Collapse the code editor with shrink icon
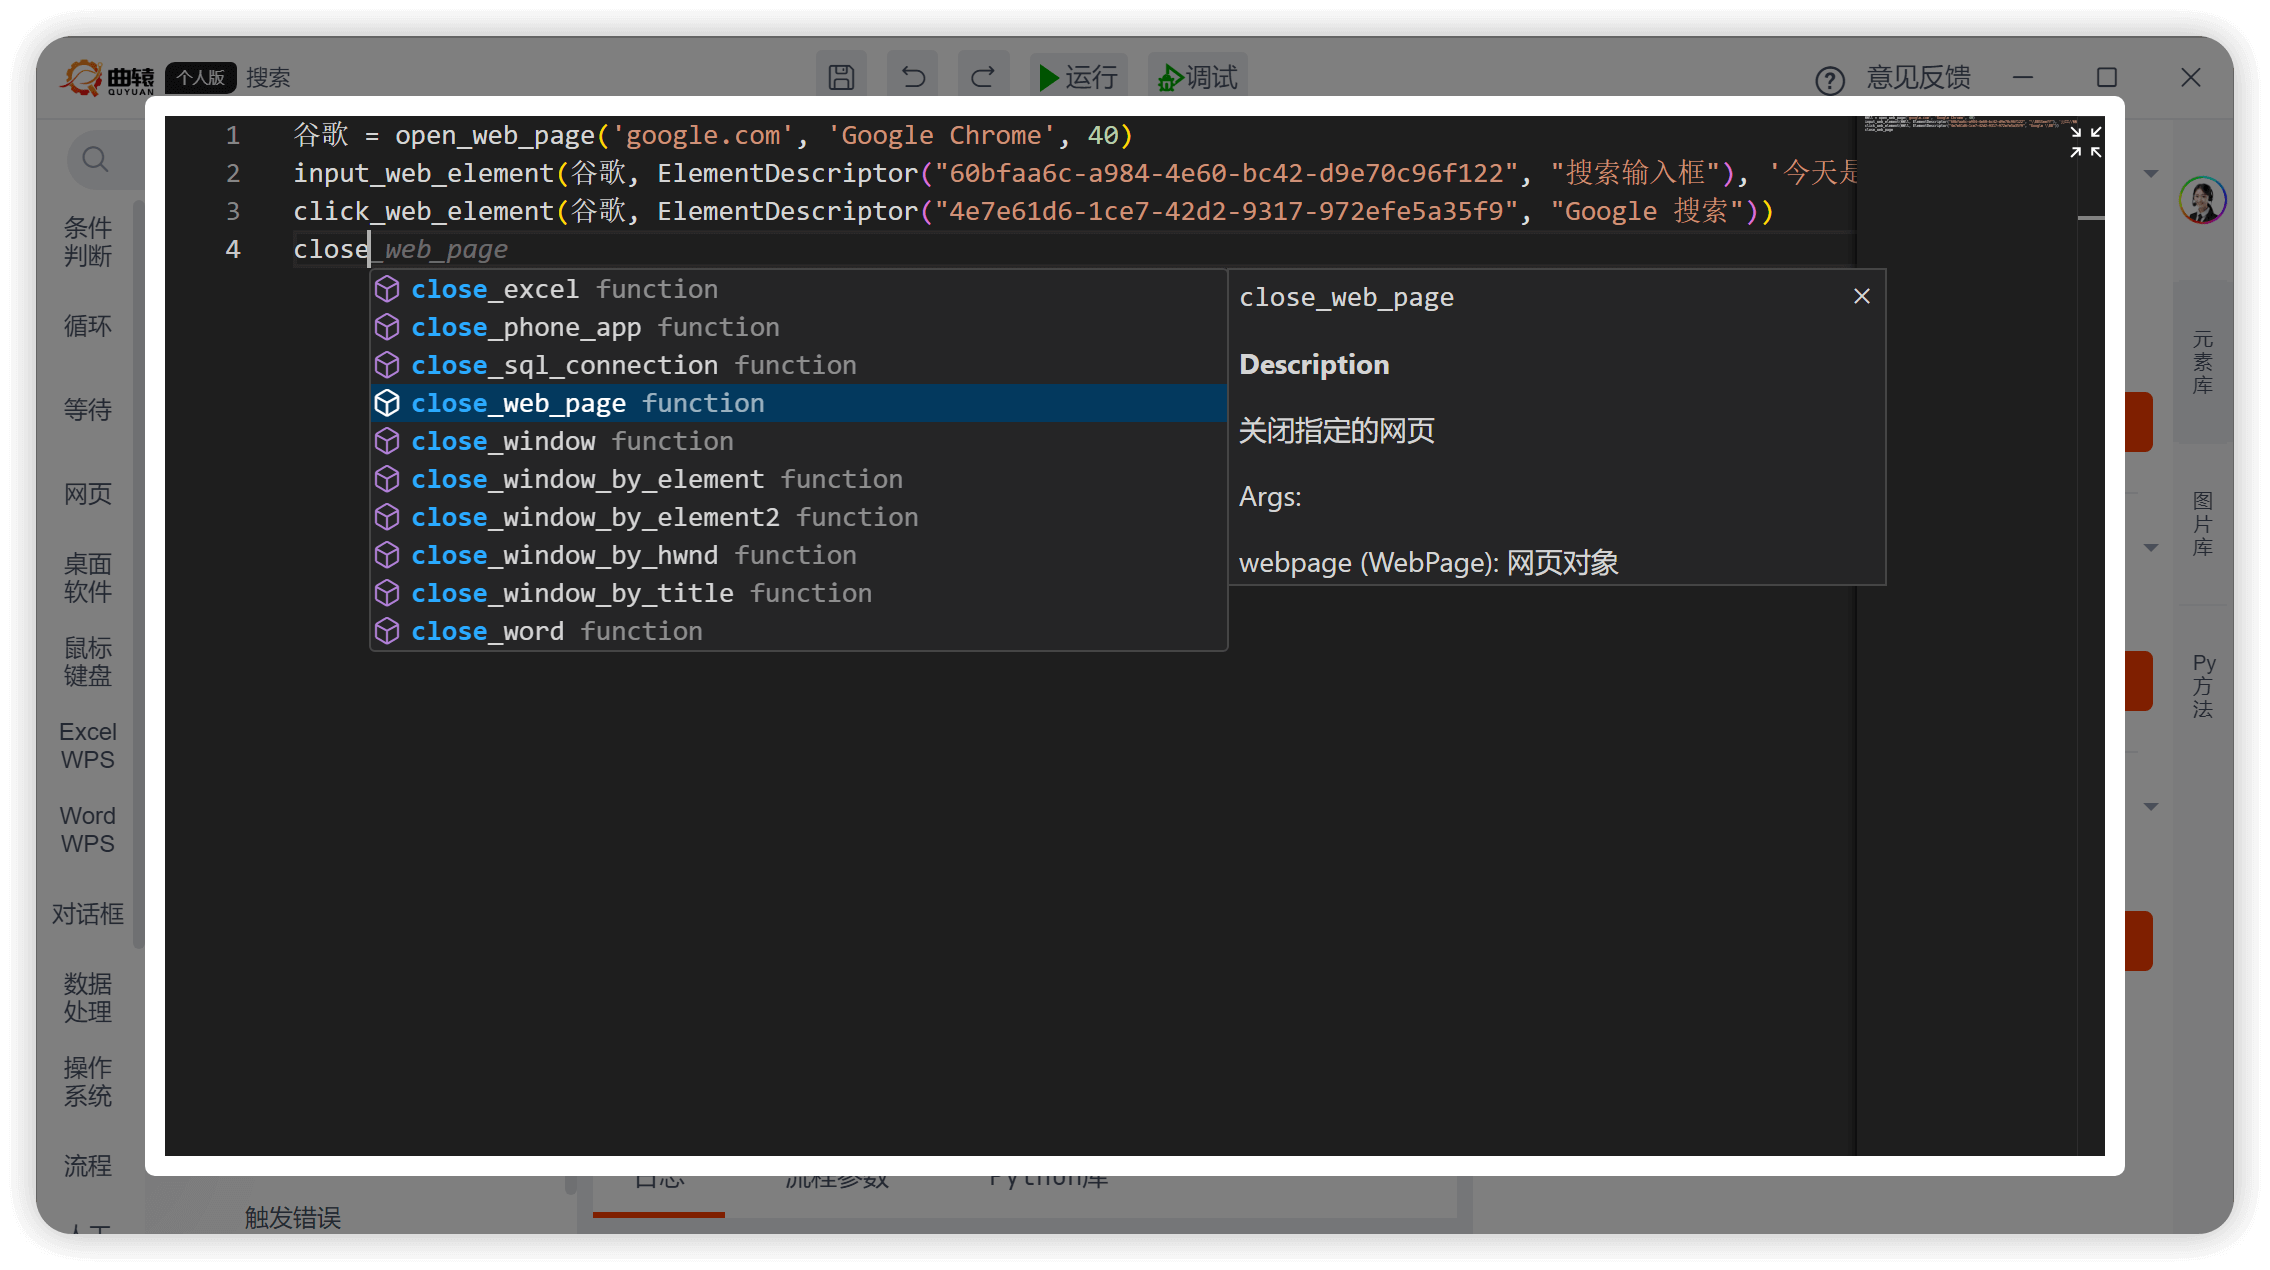The width and height of the screenshot is (2270, 1270). (2085, 142)
